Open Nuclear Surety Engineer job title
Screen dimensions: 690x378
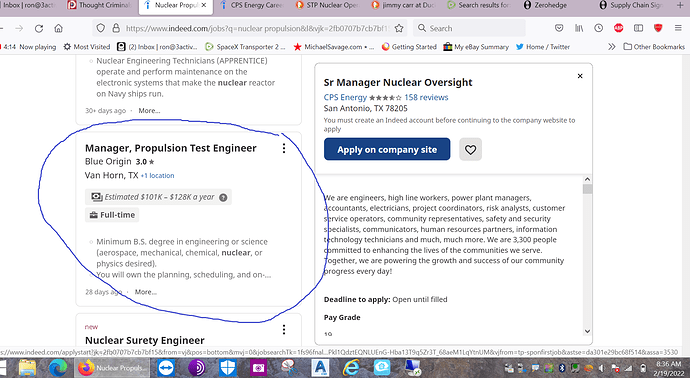click(x=145, y=340)
